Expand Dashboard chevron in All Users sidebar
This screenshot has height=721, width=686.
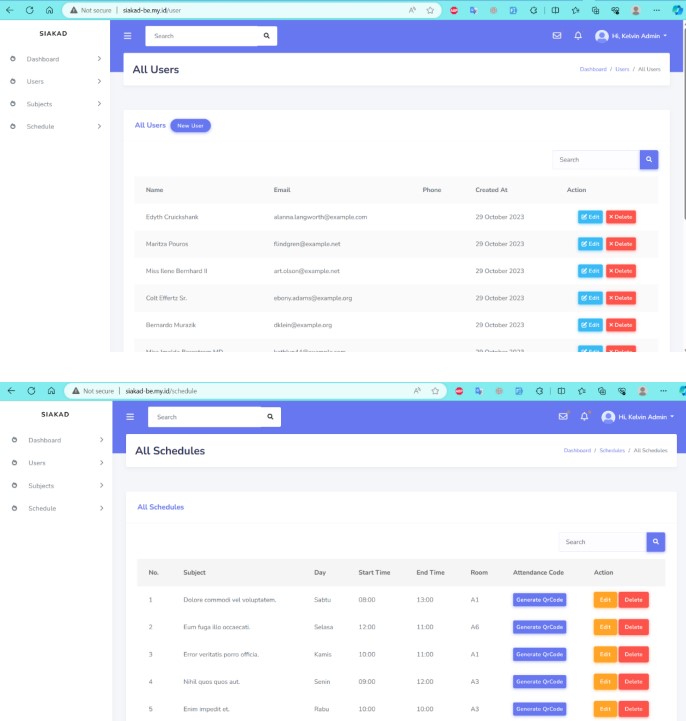coord(99,58)
